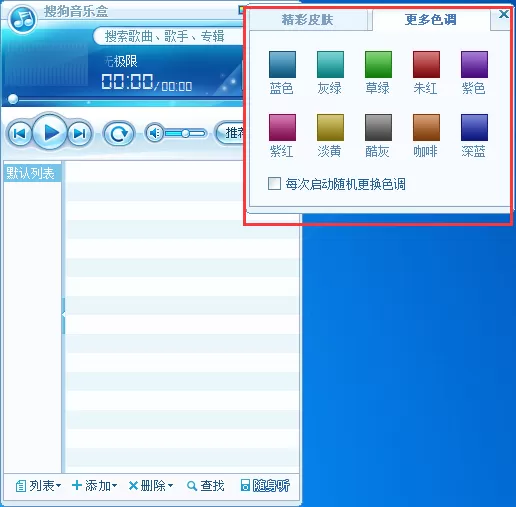Switch to the 精彩皮肤 tab
Image resolution: width=516 pixels, height=507 pixels.
[308, 20]
